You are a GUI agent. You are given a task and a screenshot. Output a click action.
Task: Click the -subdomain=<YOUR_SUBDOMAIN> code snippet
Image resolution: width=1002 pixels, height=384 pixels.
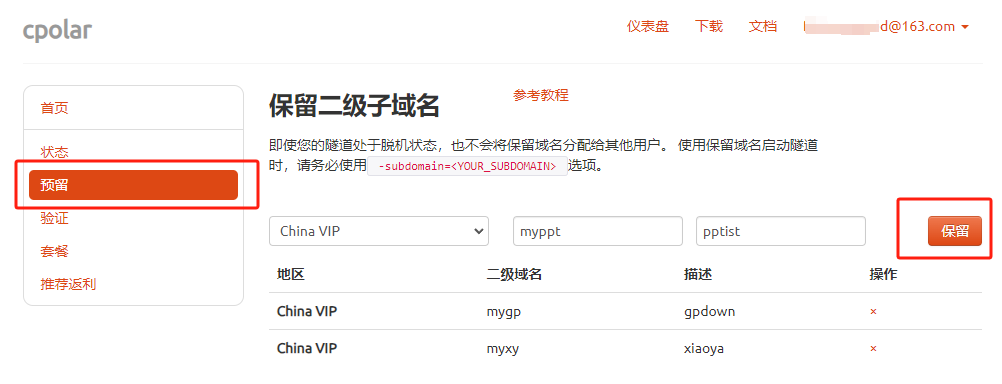pyautogui.click(x=467, y=166)
